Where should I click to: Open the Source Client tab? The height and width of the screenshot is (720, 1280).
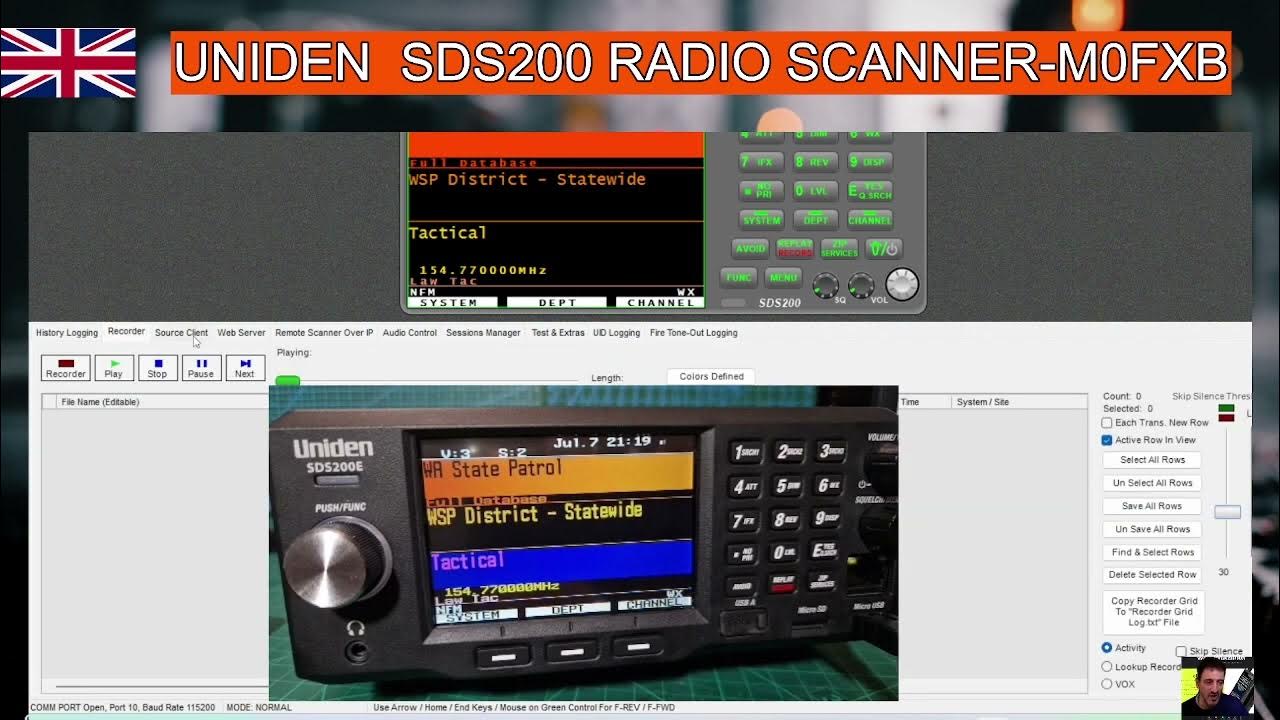181,333
